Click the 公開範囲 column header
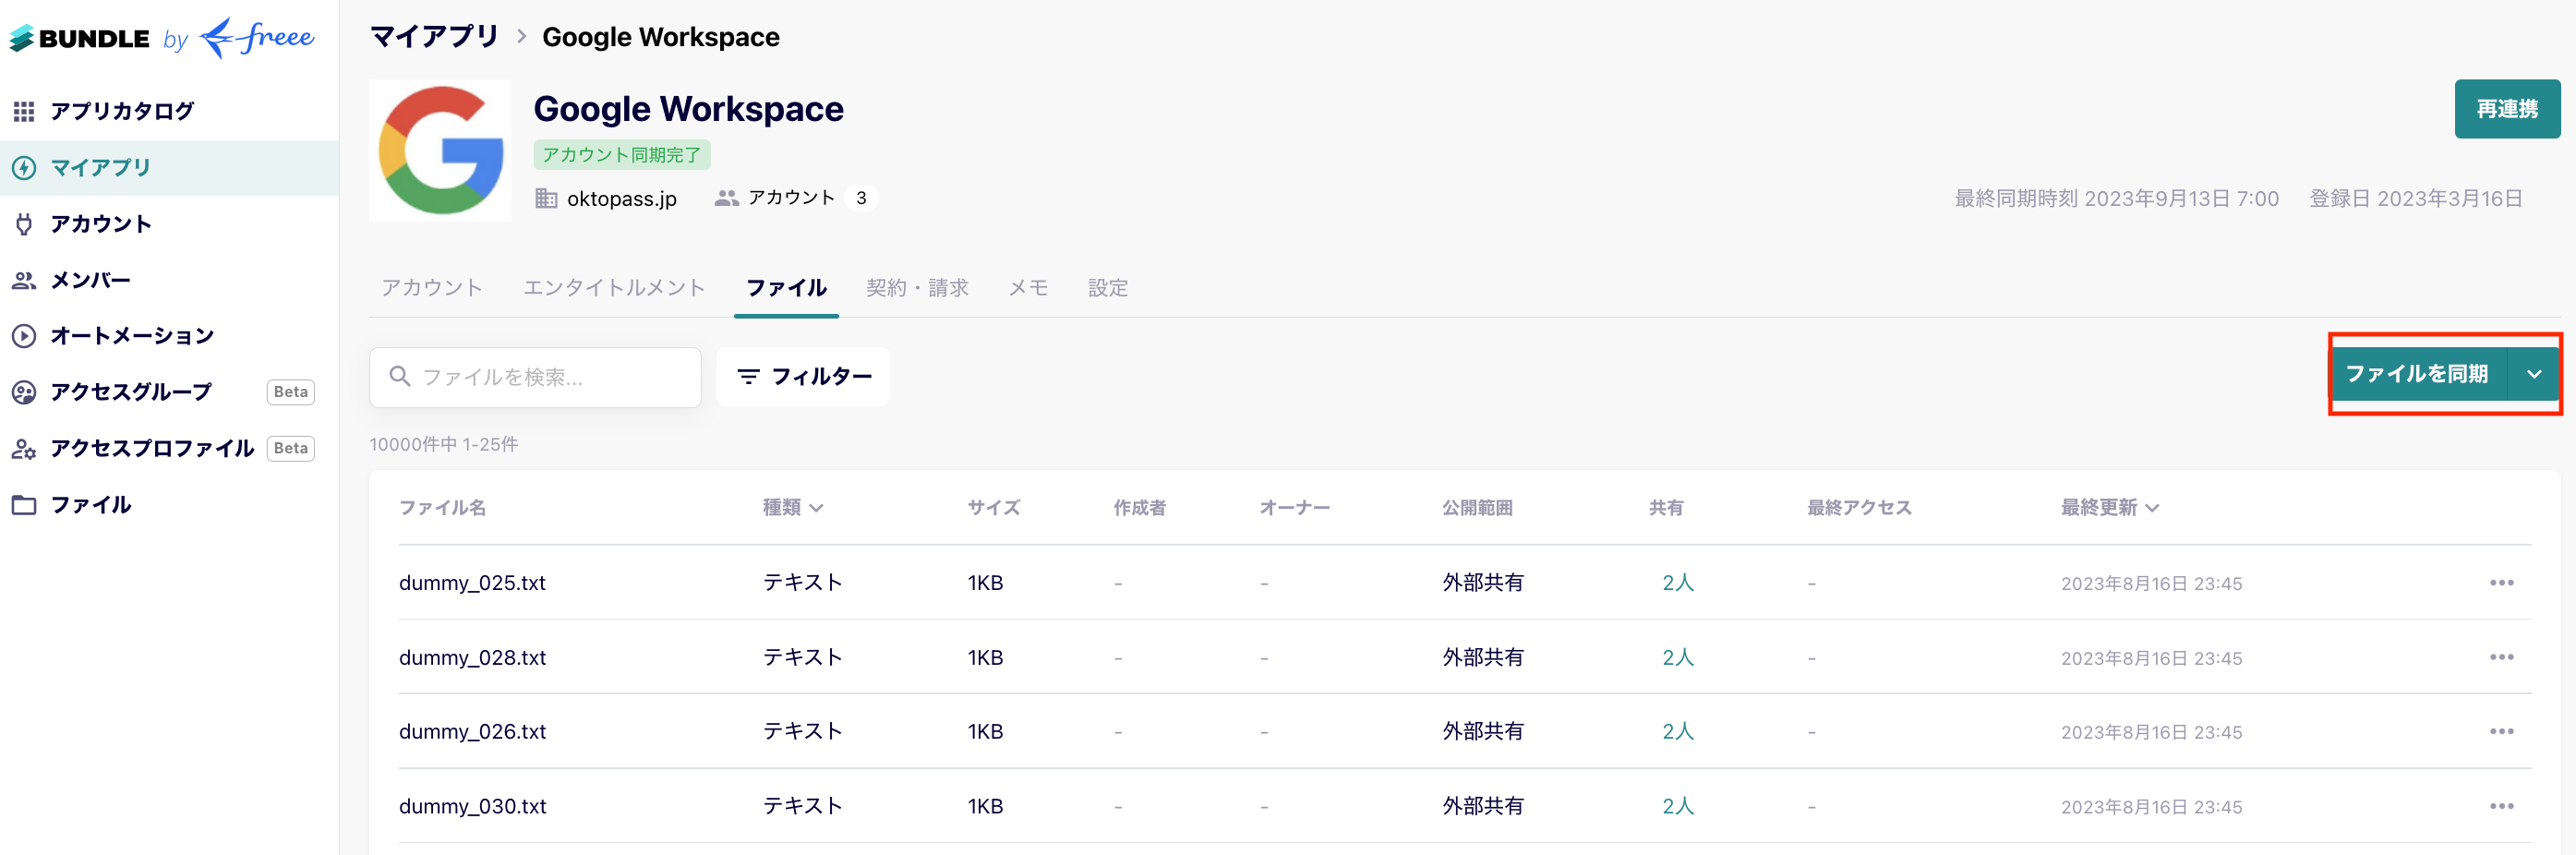This screenshot has width=2576, height=855. (x=1477, y=508)
